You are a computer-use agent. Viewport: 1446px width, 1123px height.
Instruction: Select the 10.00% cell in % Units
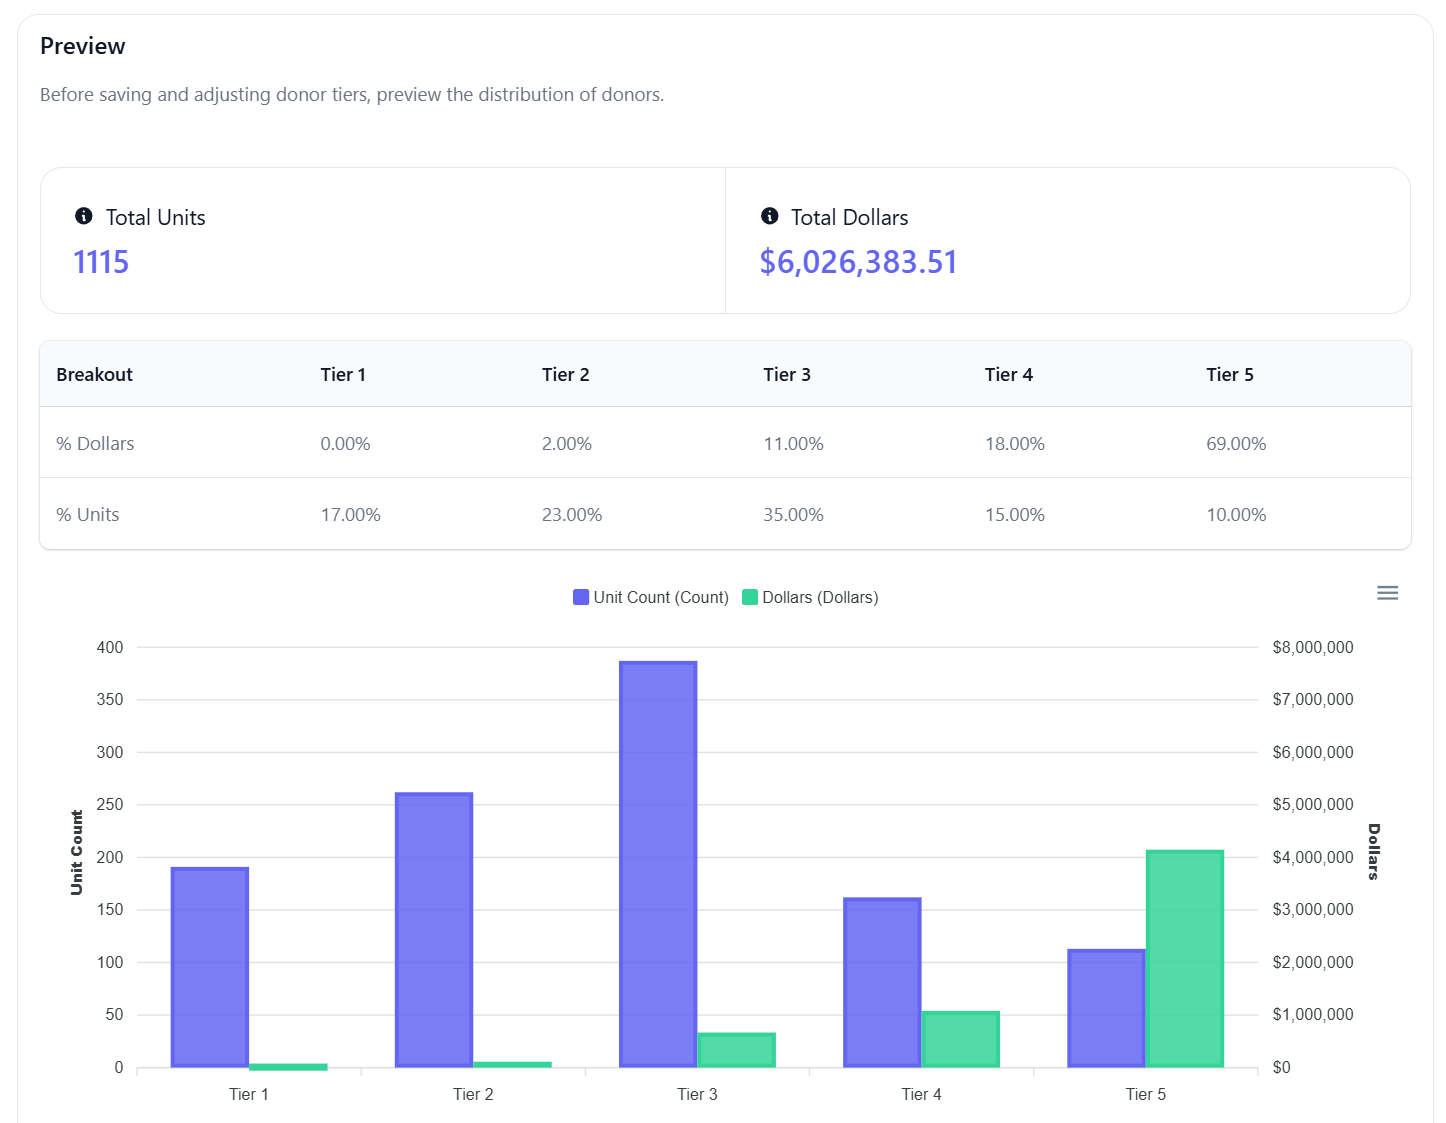(1236, 515)
